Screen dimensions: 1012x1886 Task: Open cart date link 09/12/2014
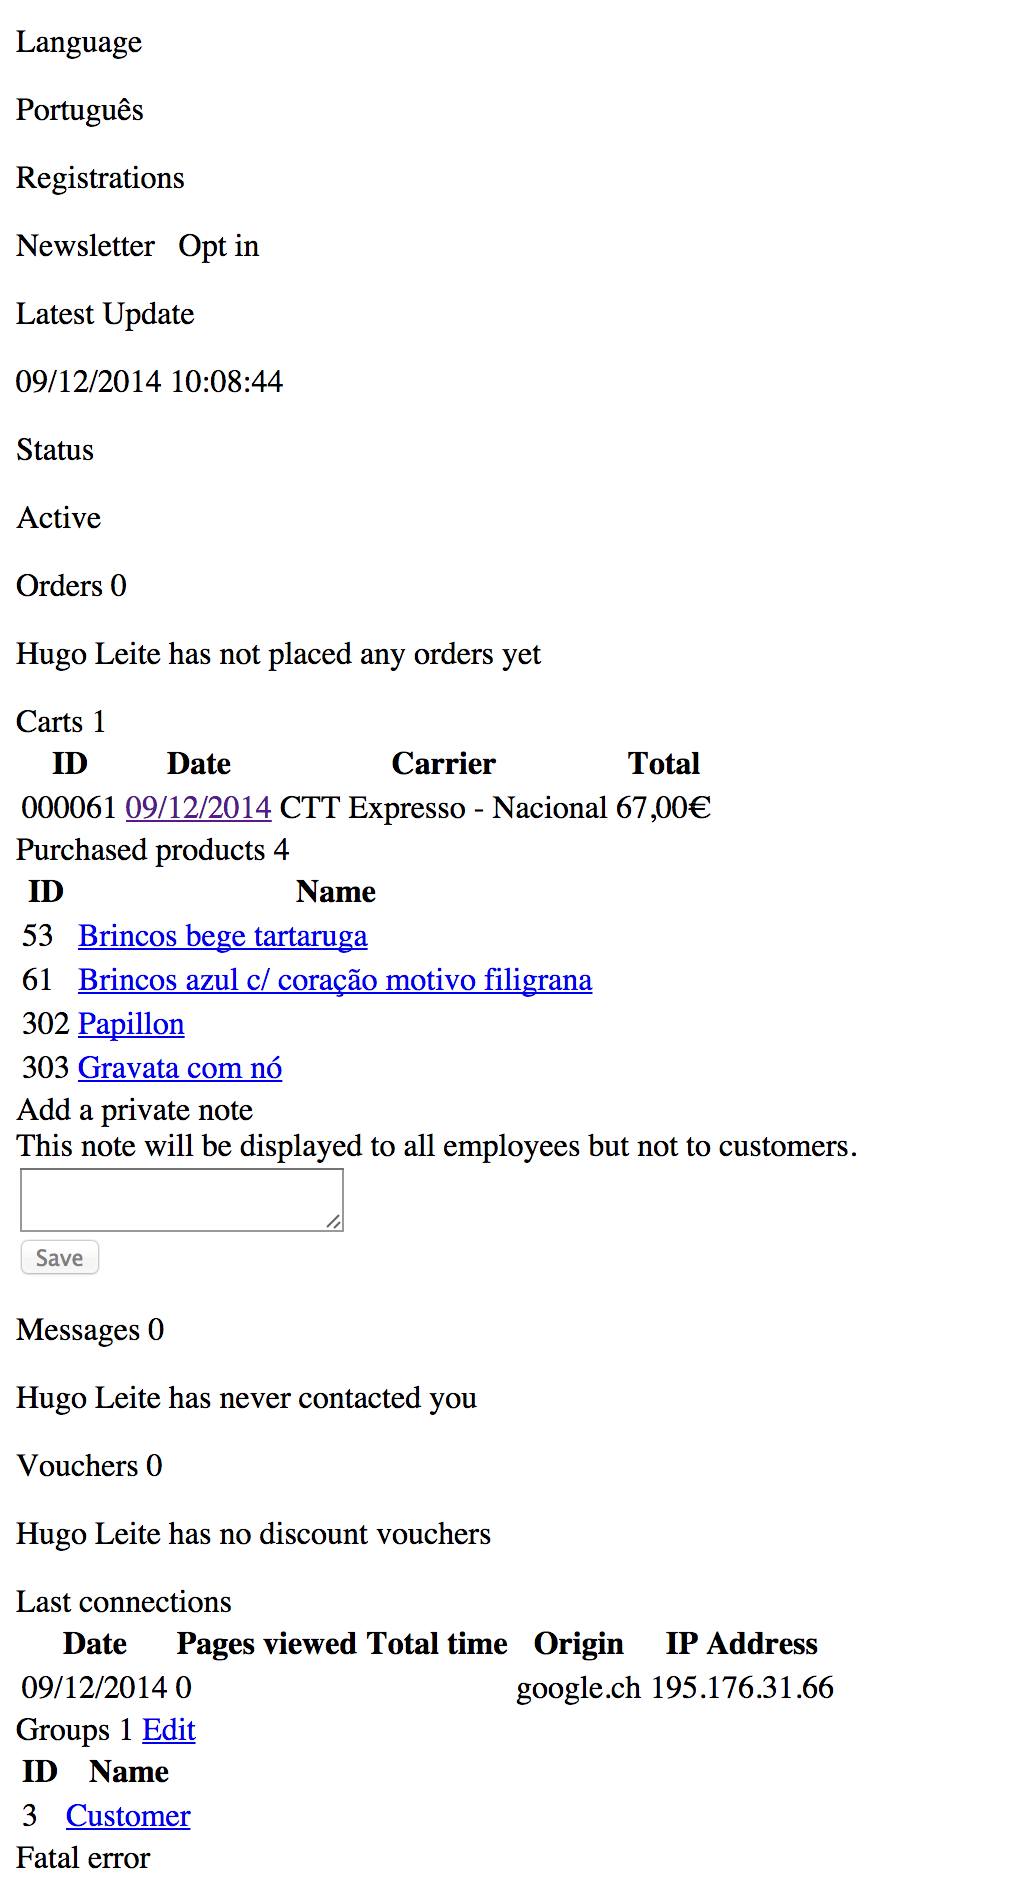pyautogui.click(x=198, y=807)
